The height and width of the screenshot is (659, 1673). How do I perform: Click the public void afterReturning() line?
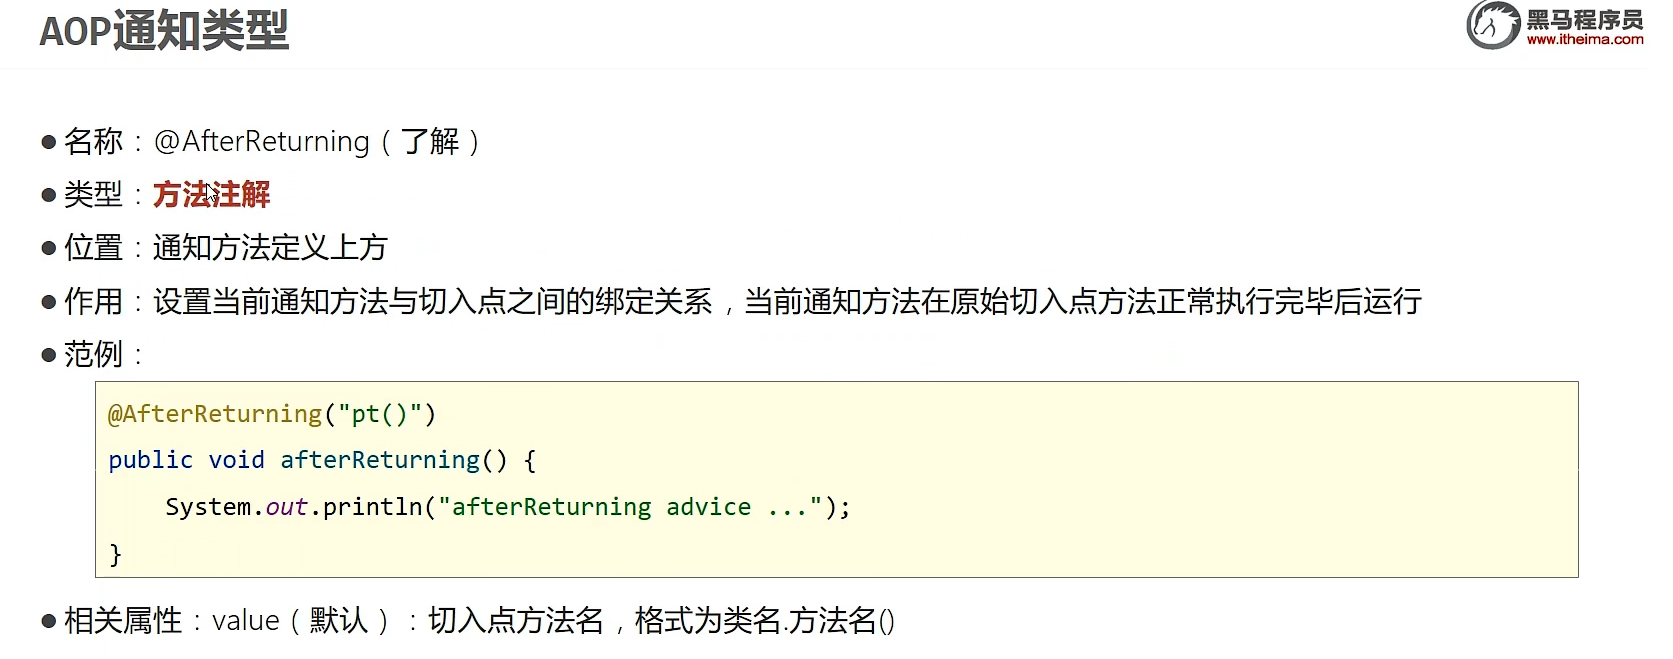pos(322,460)
